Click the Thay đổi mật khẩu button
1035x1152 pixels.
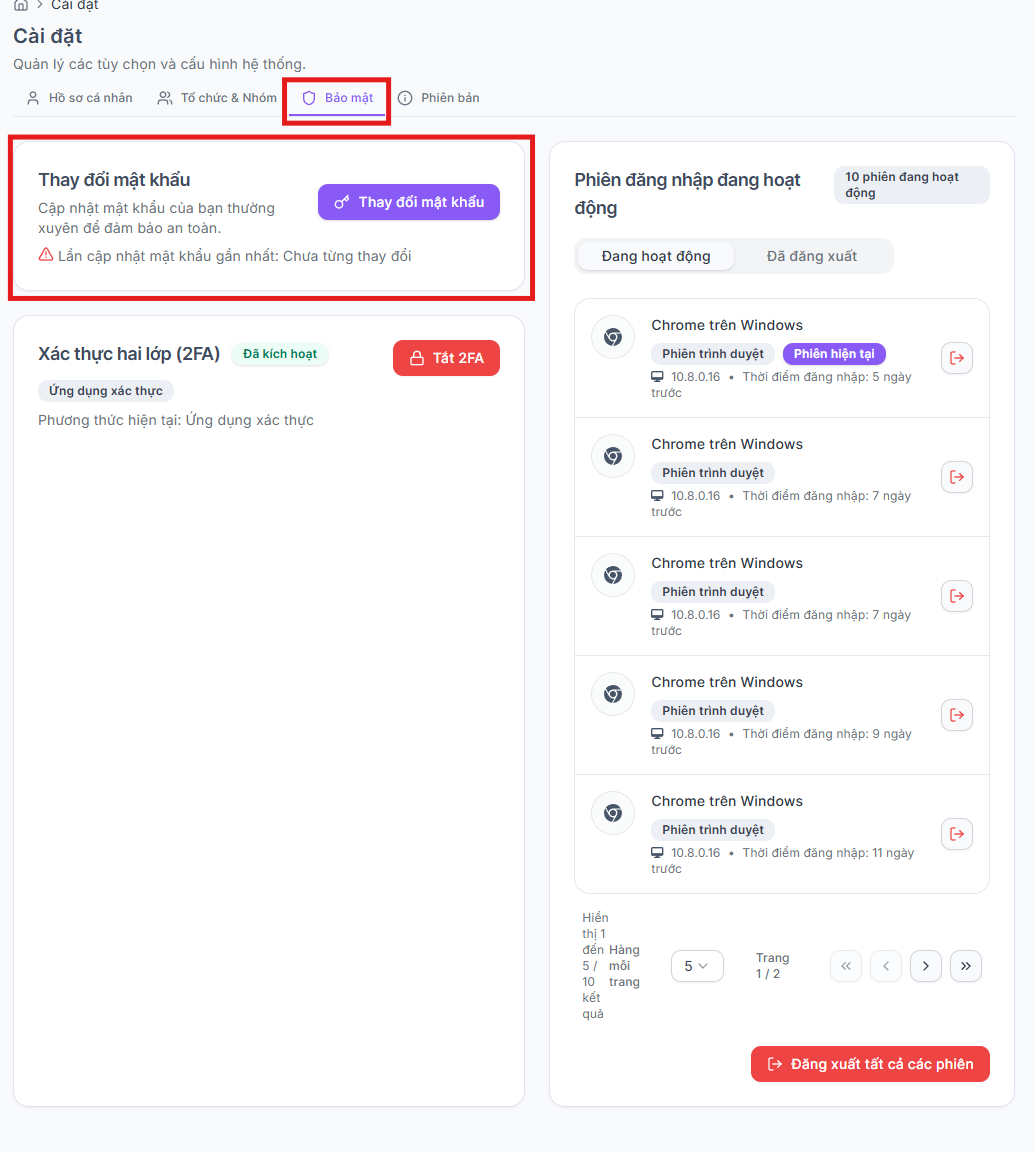(408, 202)
